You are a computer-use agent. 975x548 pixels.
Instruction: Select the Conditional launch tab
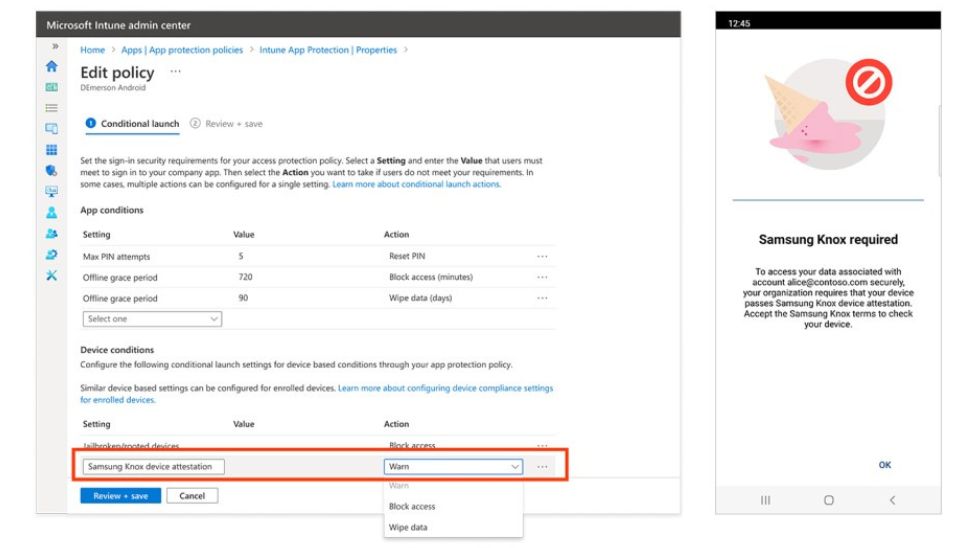pyautogui.click(x=132, y=124)
